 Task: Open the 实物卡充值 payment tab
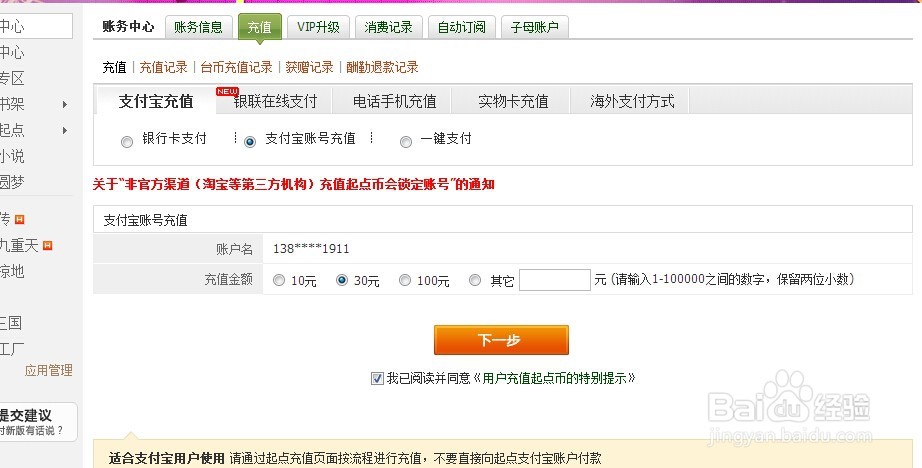513,101
